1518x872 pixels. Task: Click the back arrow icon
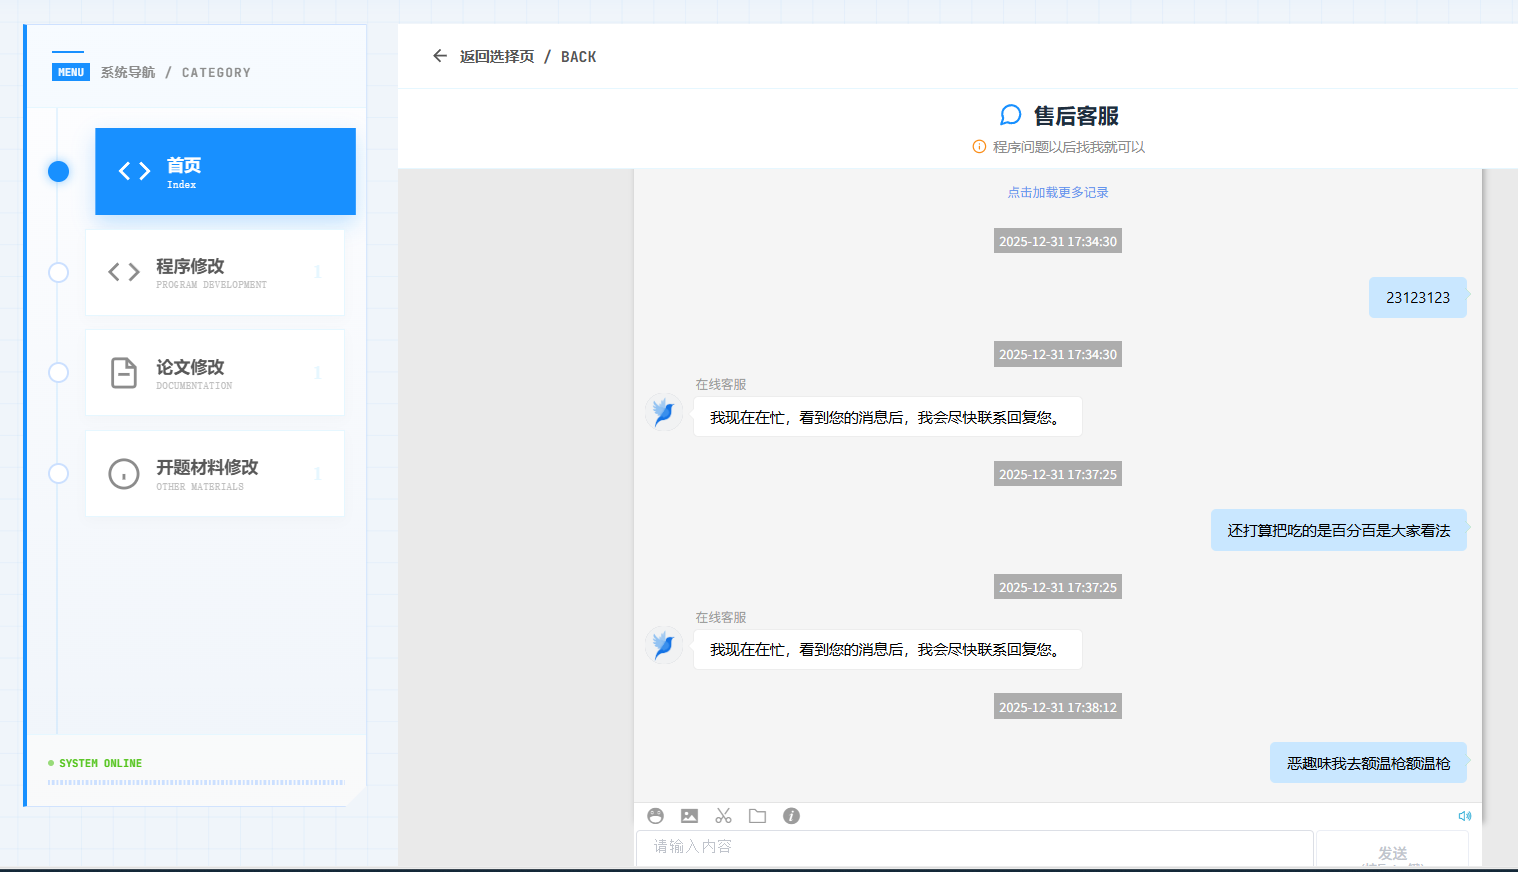coord(439,56)
